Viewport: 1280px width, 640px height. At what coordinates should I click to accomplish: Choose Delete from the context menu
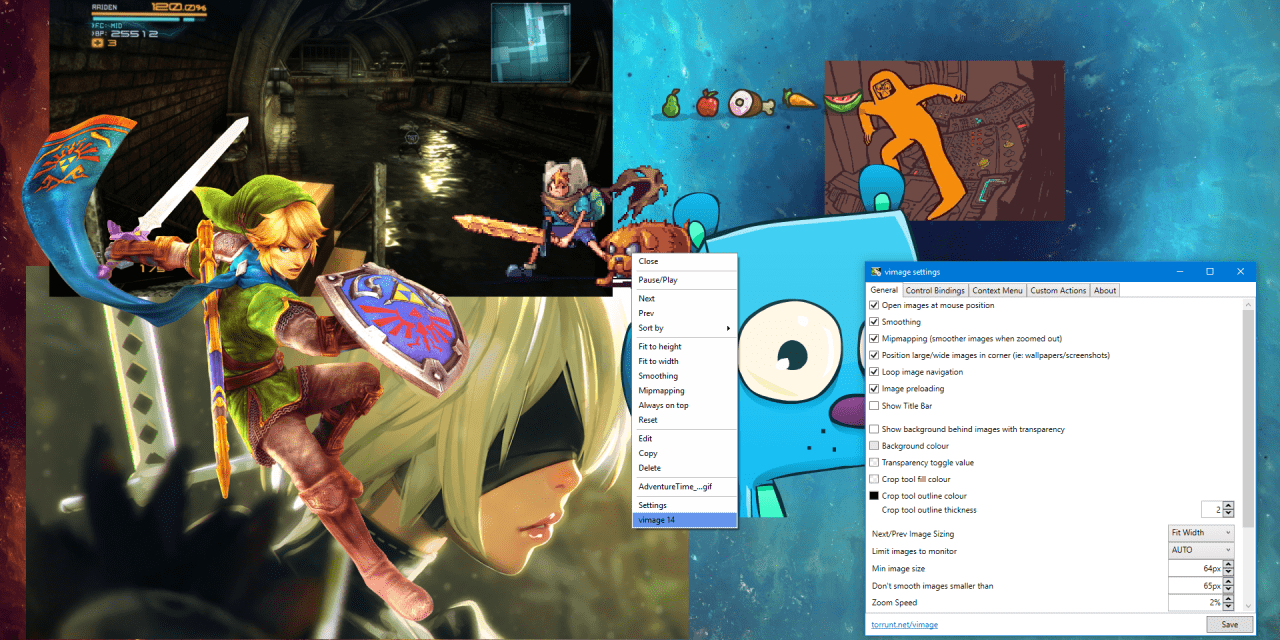tap(684, 468)
